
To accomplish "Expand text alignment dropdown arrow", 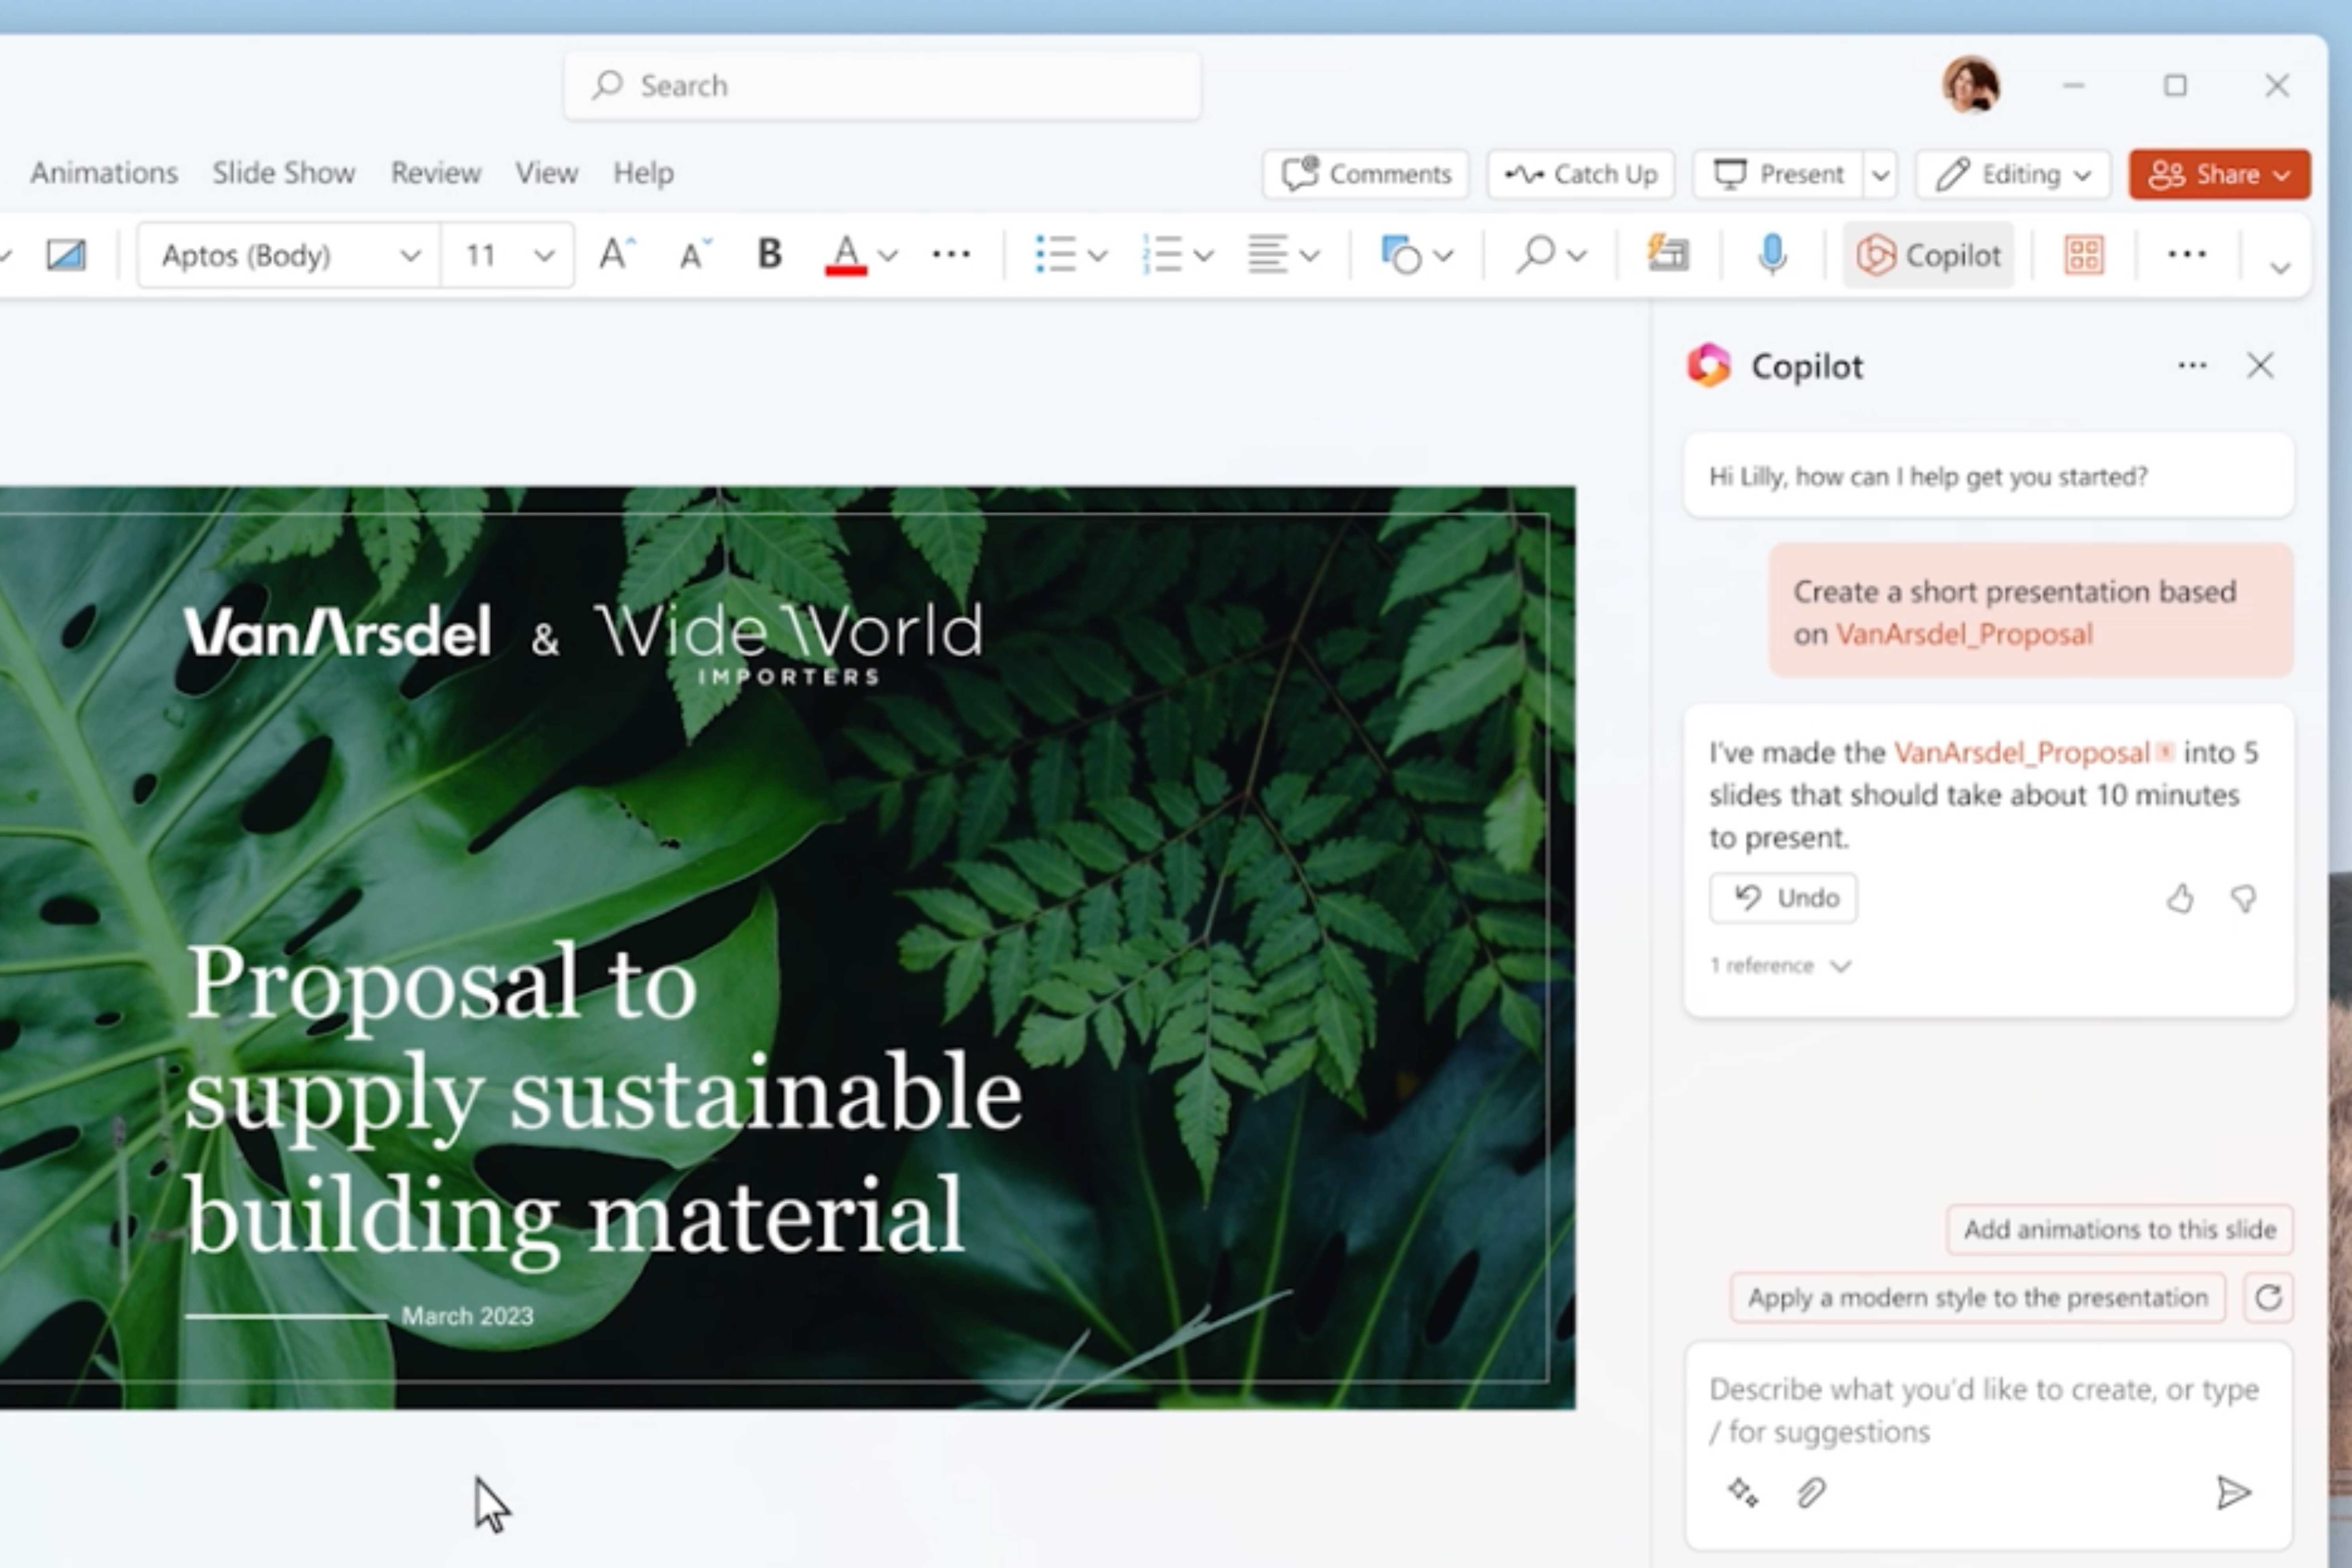I will [1310, 256].
